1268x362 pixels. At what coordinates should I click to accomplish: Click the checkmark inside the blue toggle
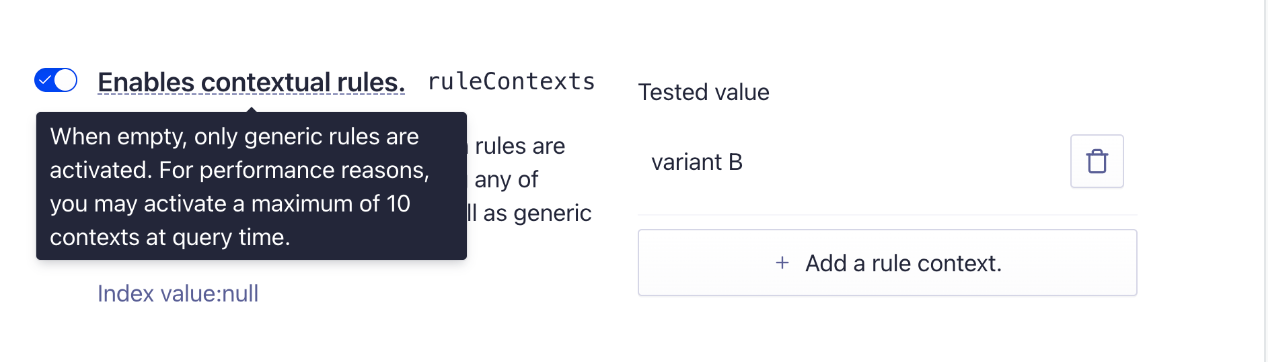pos(45,80)
